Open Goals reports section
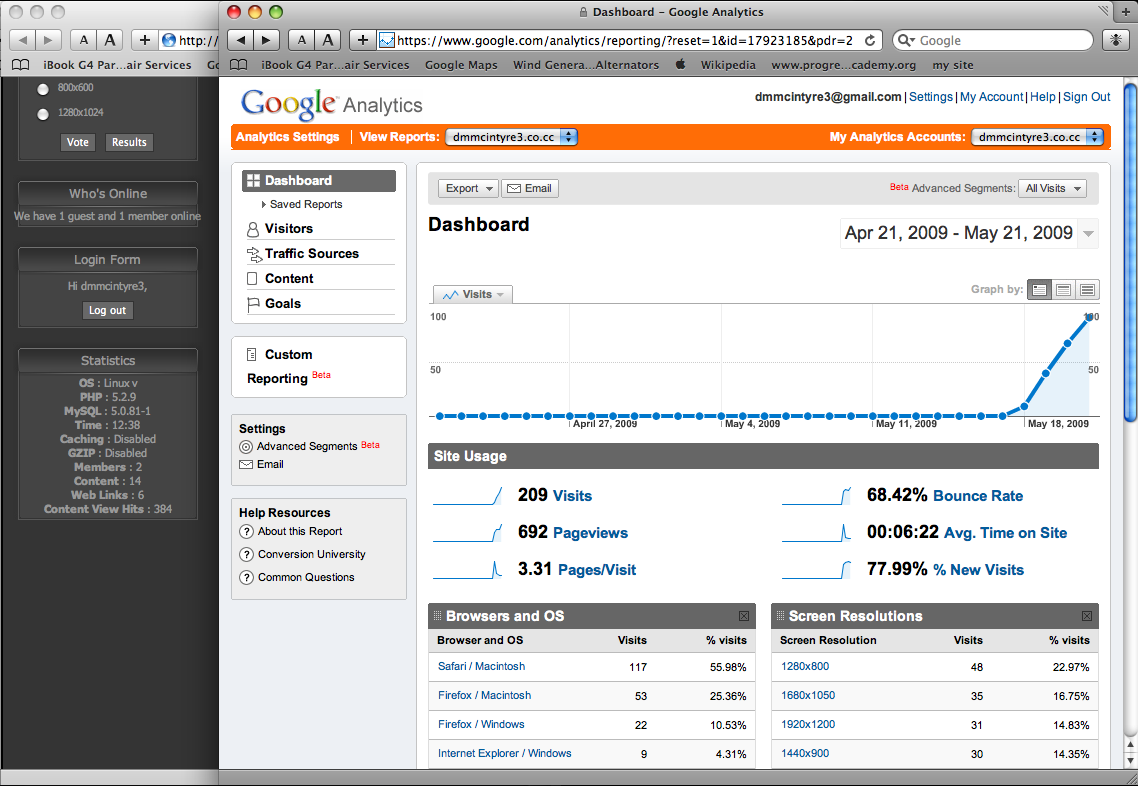 [283, 303]
